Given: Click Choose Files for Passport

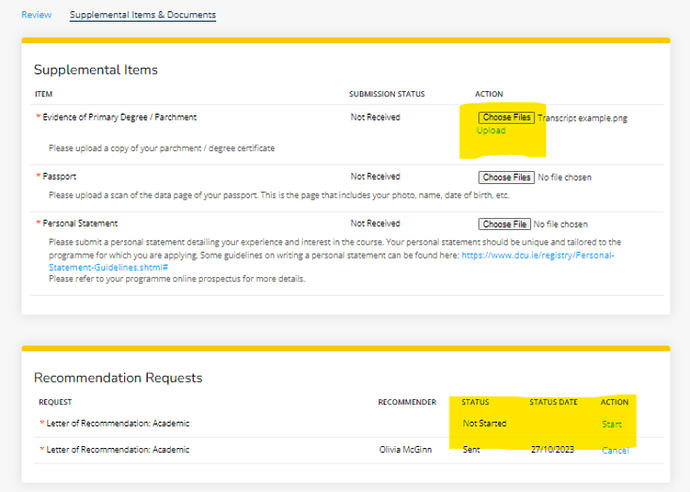Looking at the screenshot, I should click(506, 177).
